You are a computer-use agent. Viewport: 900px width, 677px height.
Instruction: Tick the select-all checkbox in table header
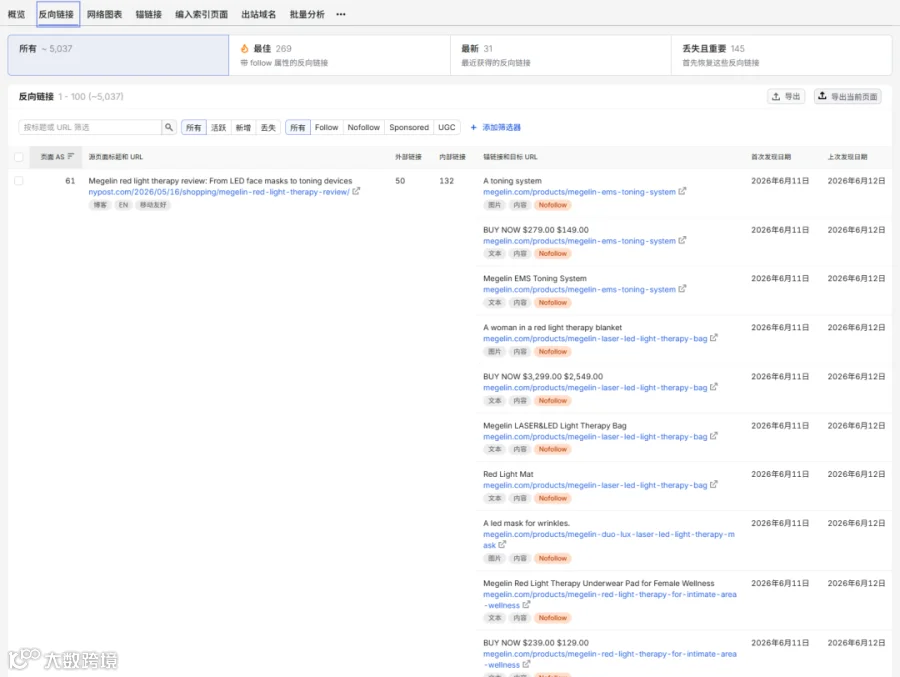coord(18,157)
